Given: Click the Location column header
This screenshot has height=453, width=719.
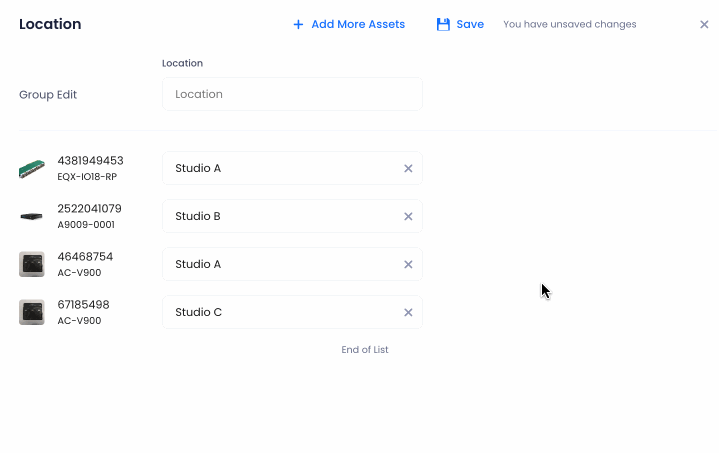Looking at the screenshot, I should 183,63.
